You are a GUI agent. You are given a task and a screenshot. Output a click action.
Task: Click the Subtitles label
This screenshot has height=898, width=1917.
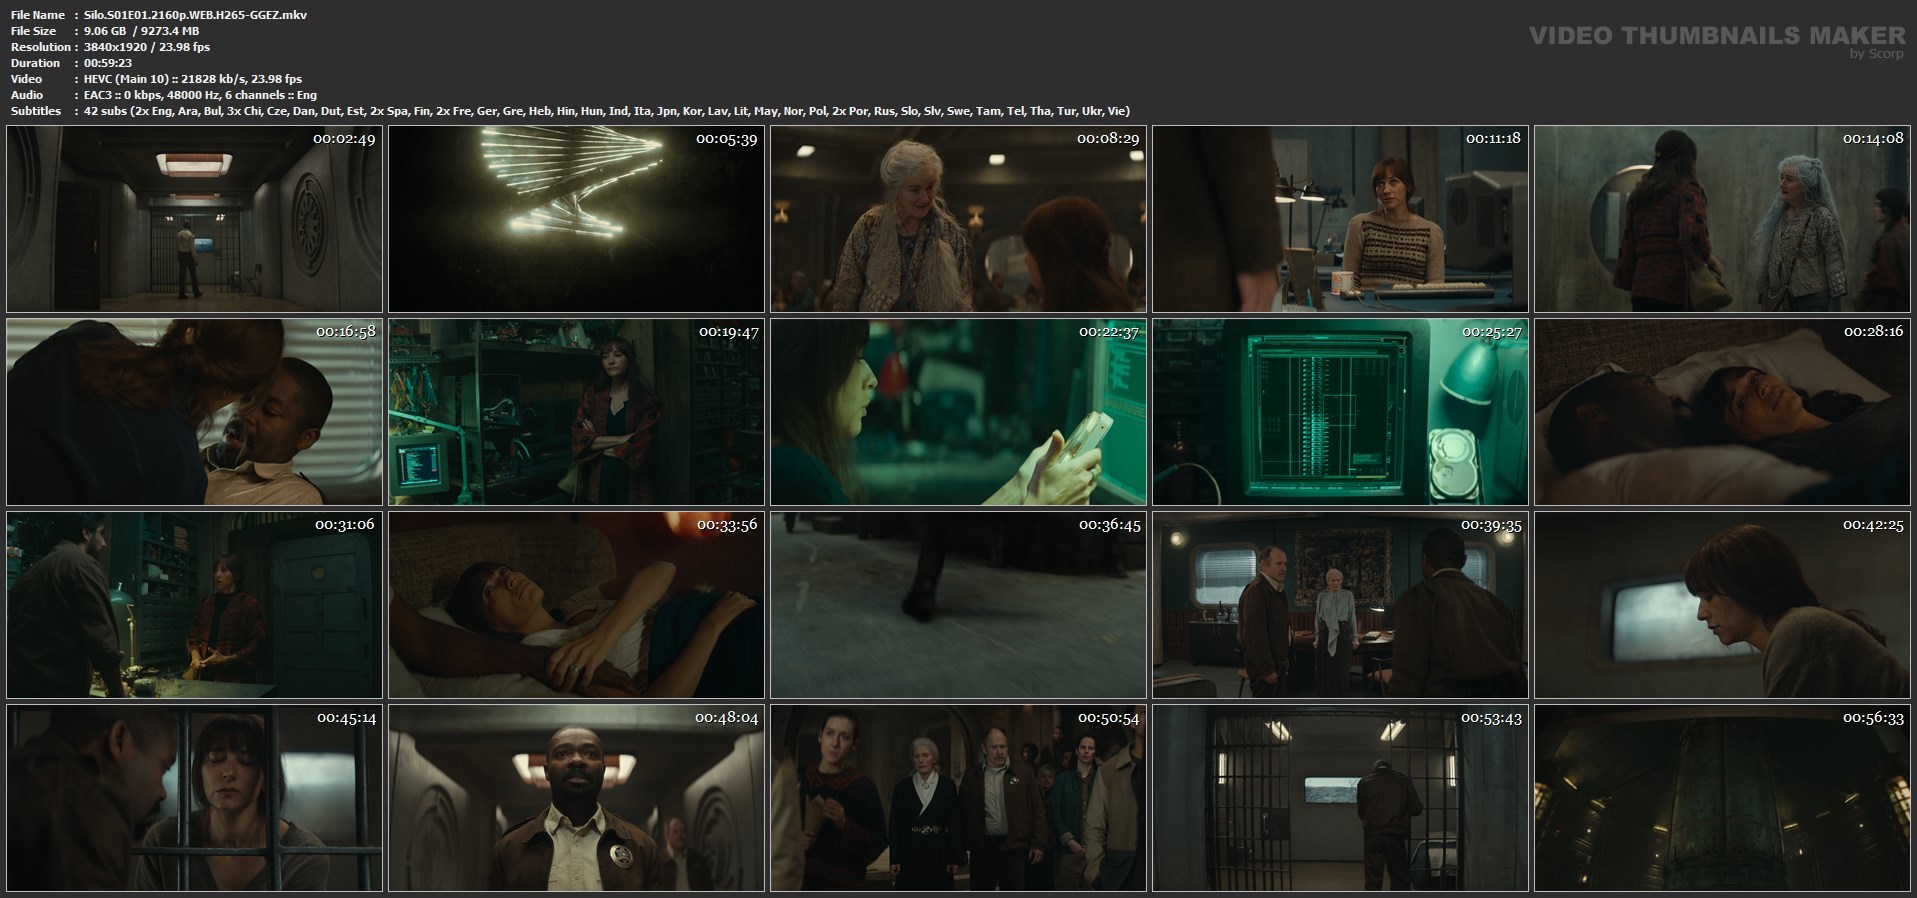click(x=36, y=111)
